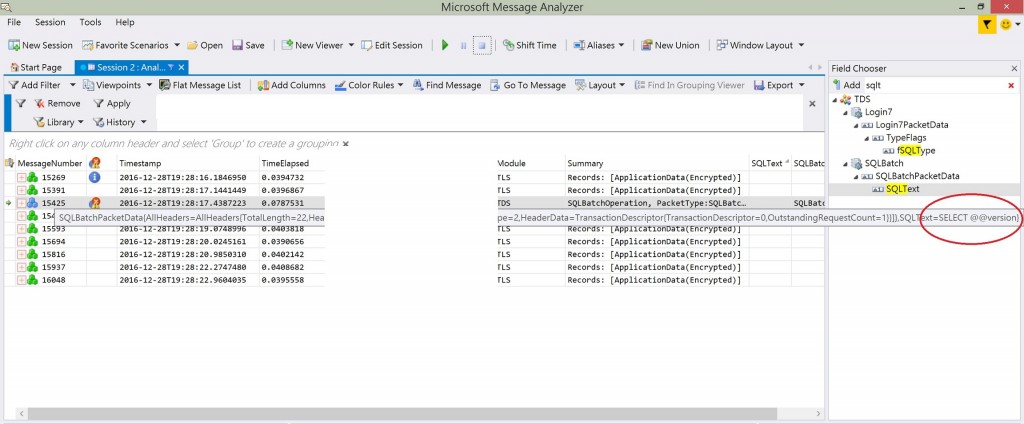Viewport: 1024px width, 424px height.
Task: Click the stop capture icon
Action: [482, 45]
